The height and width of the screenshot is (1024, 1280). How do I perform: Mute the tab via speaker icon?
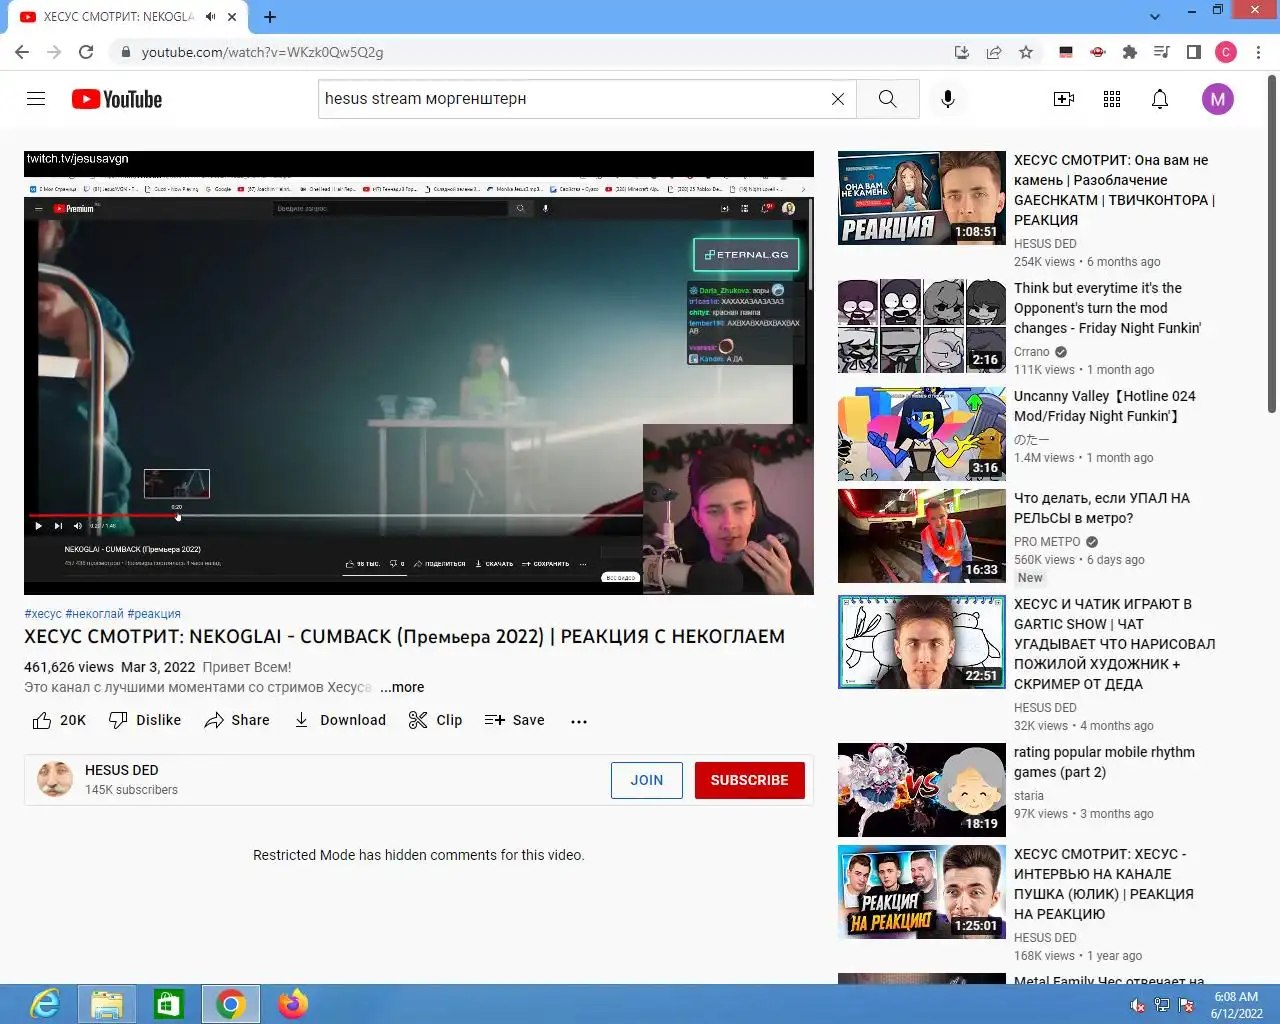coord(211,17)
